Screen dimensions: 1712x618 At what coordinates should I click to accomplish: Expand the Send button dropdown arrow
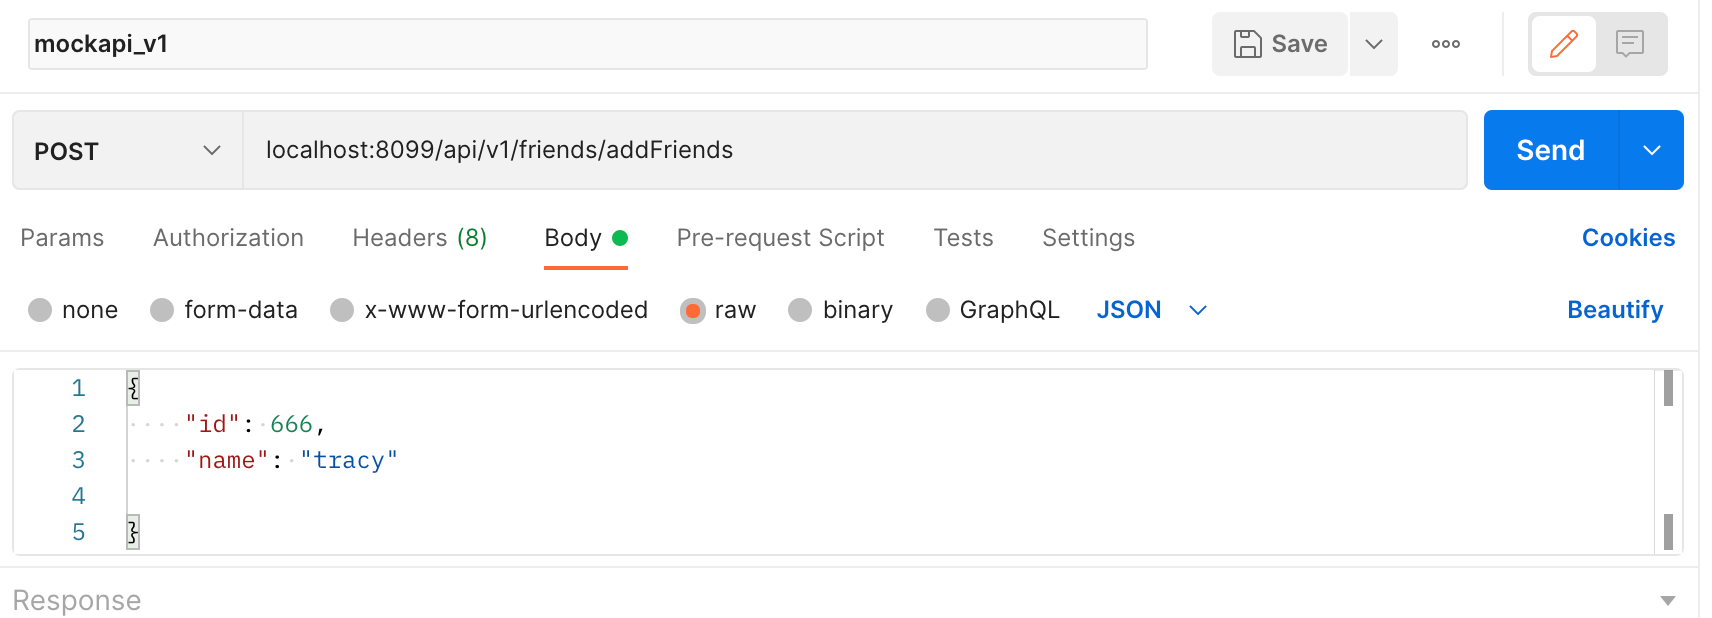coord(1652,150)
